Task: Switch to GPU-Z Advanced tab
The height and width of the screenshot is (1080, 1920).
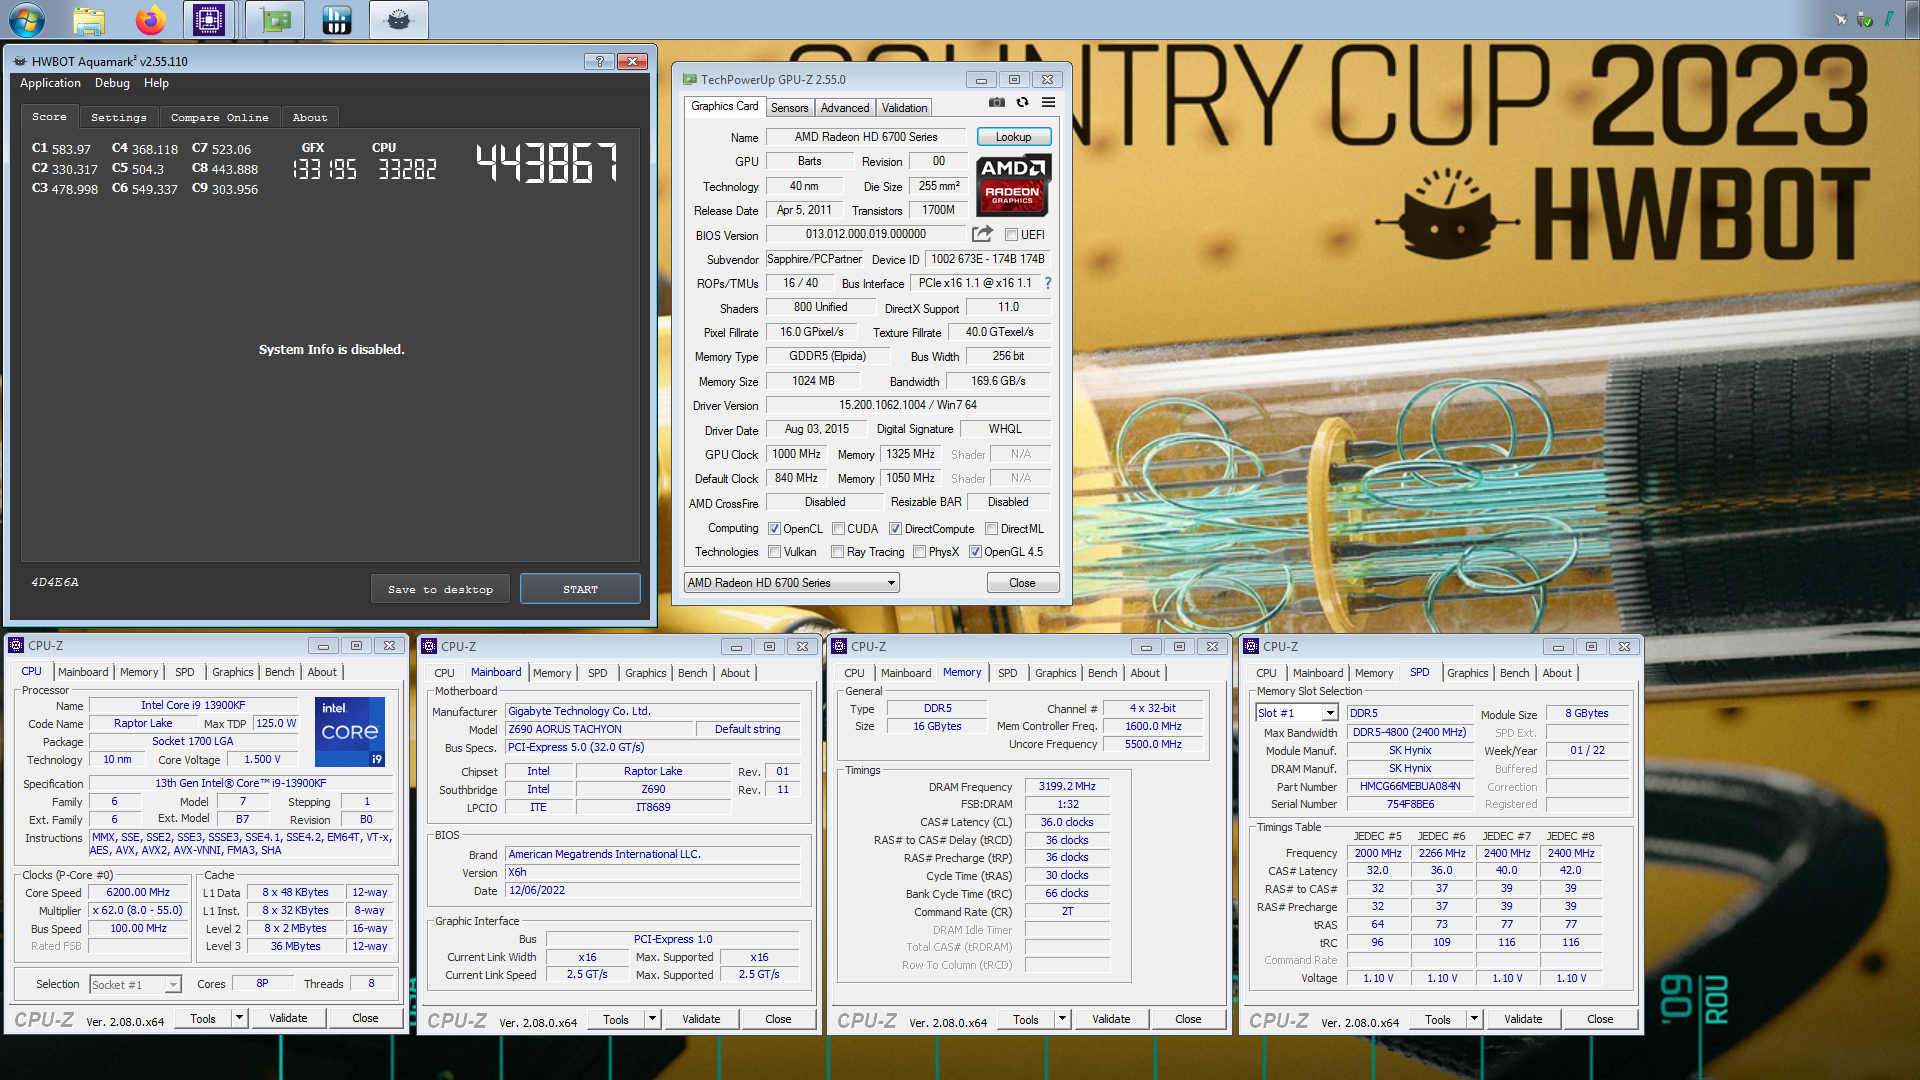Action: (845, 107)
